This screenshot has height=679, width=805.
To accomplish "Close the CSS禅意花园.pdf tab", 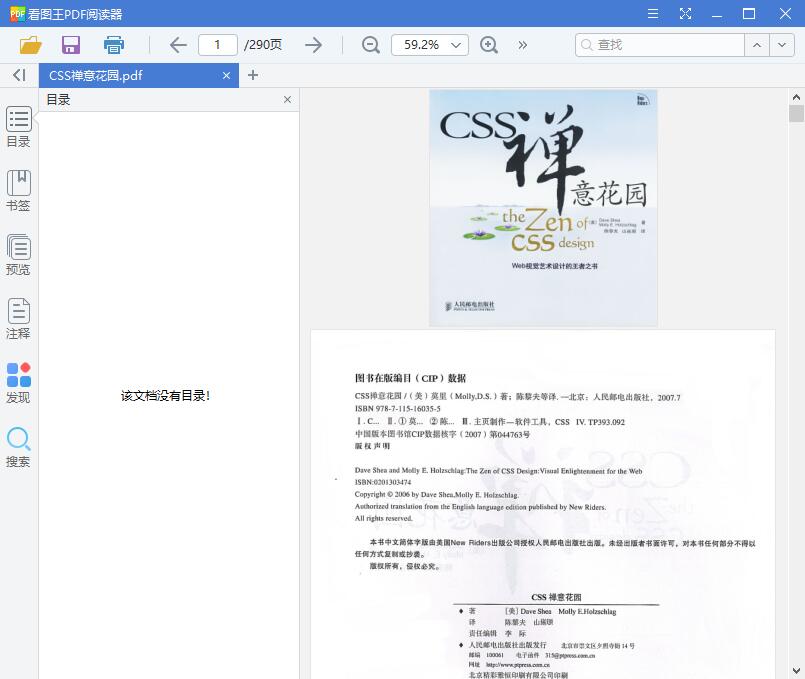I will pos(226,75).
